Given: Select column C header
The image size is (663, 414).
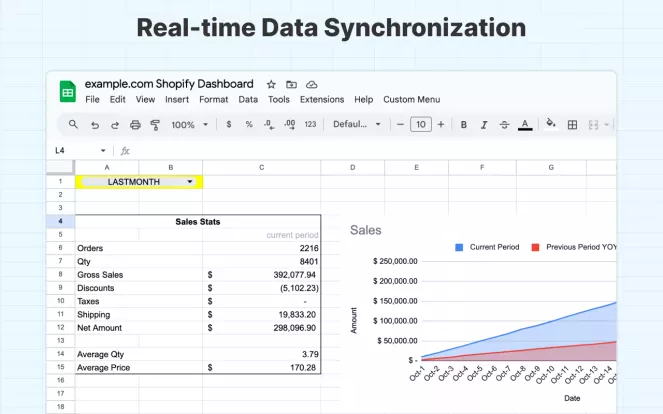Looking at the screenshot, I should pyautogui.click(x=261, y=167).
